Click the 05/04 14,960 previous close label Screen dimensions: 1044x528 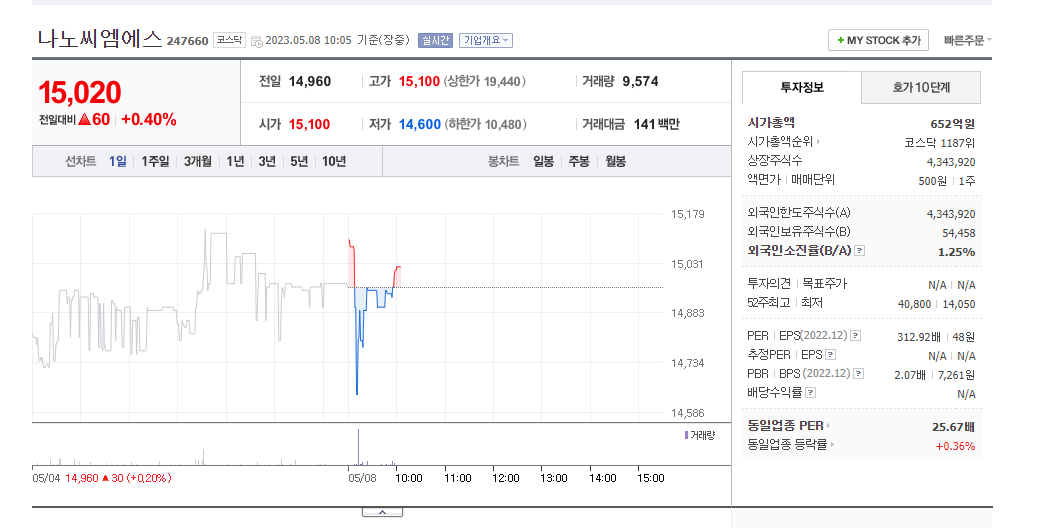point(101,478)
